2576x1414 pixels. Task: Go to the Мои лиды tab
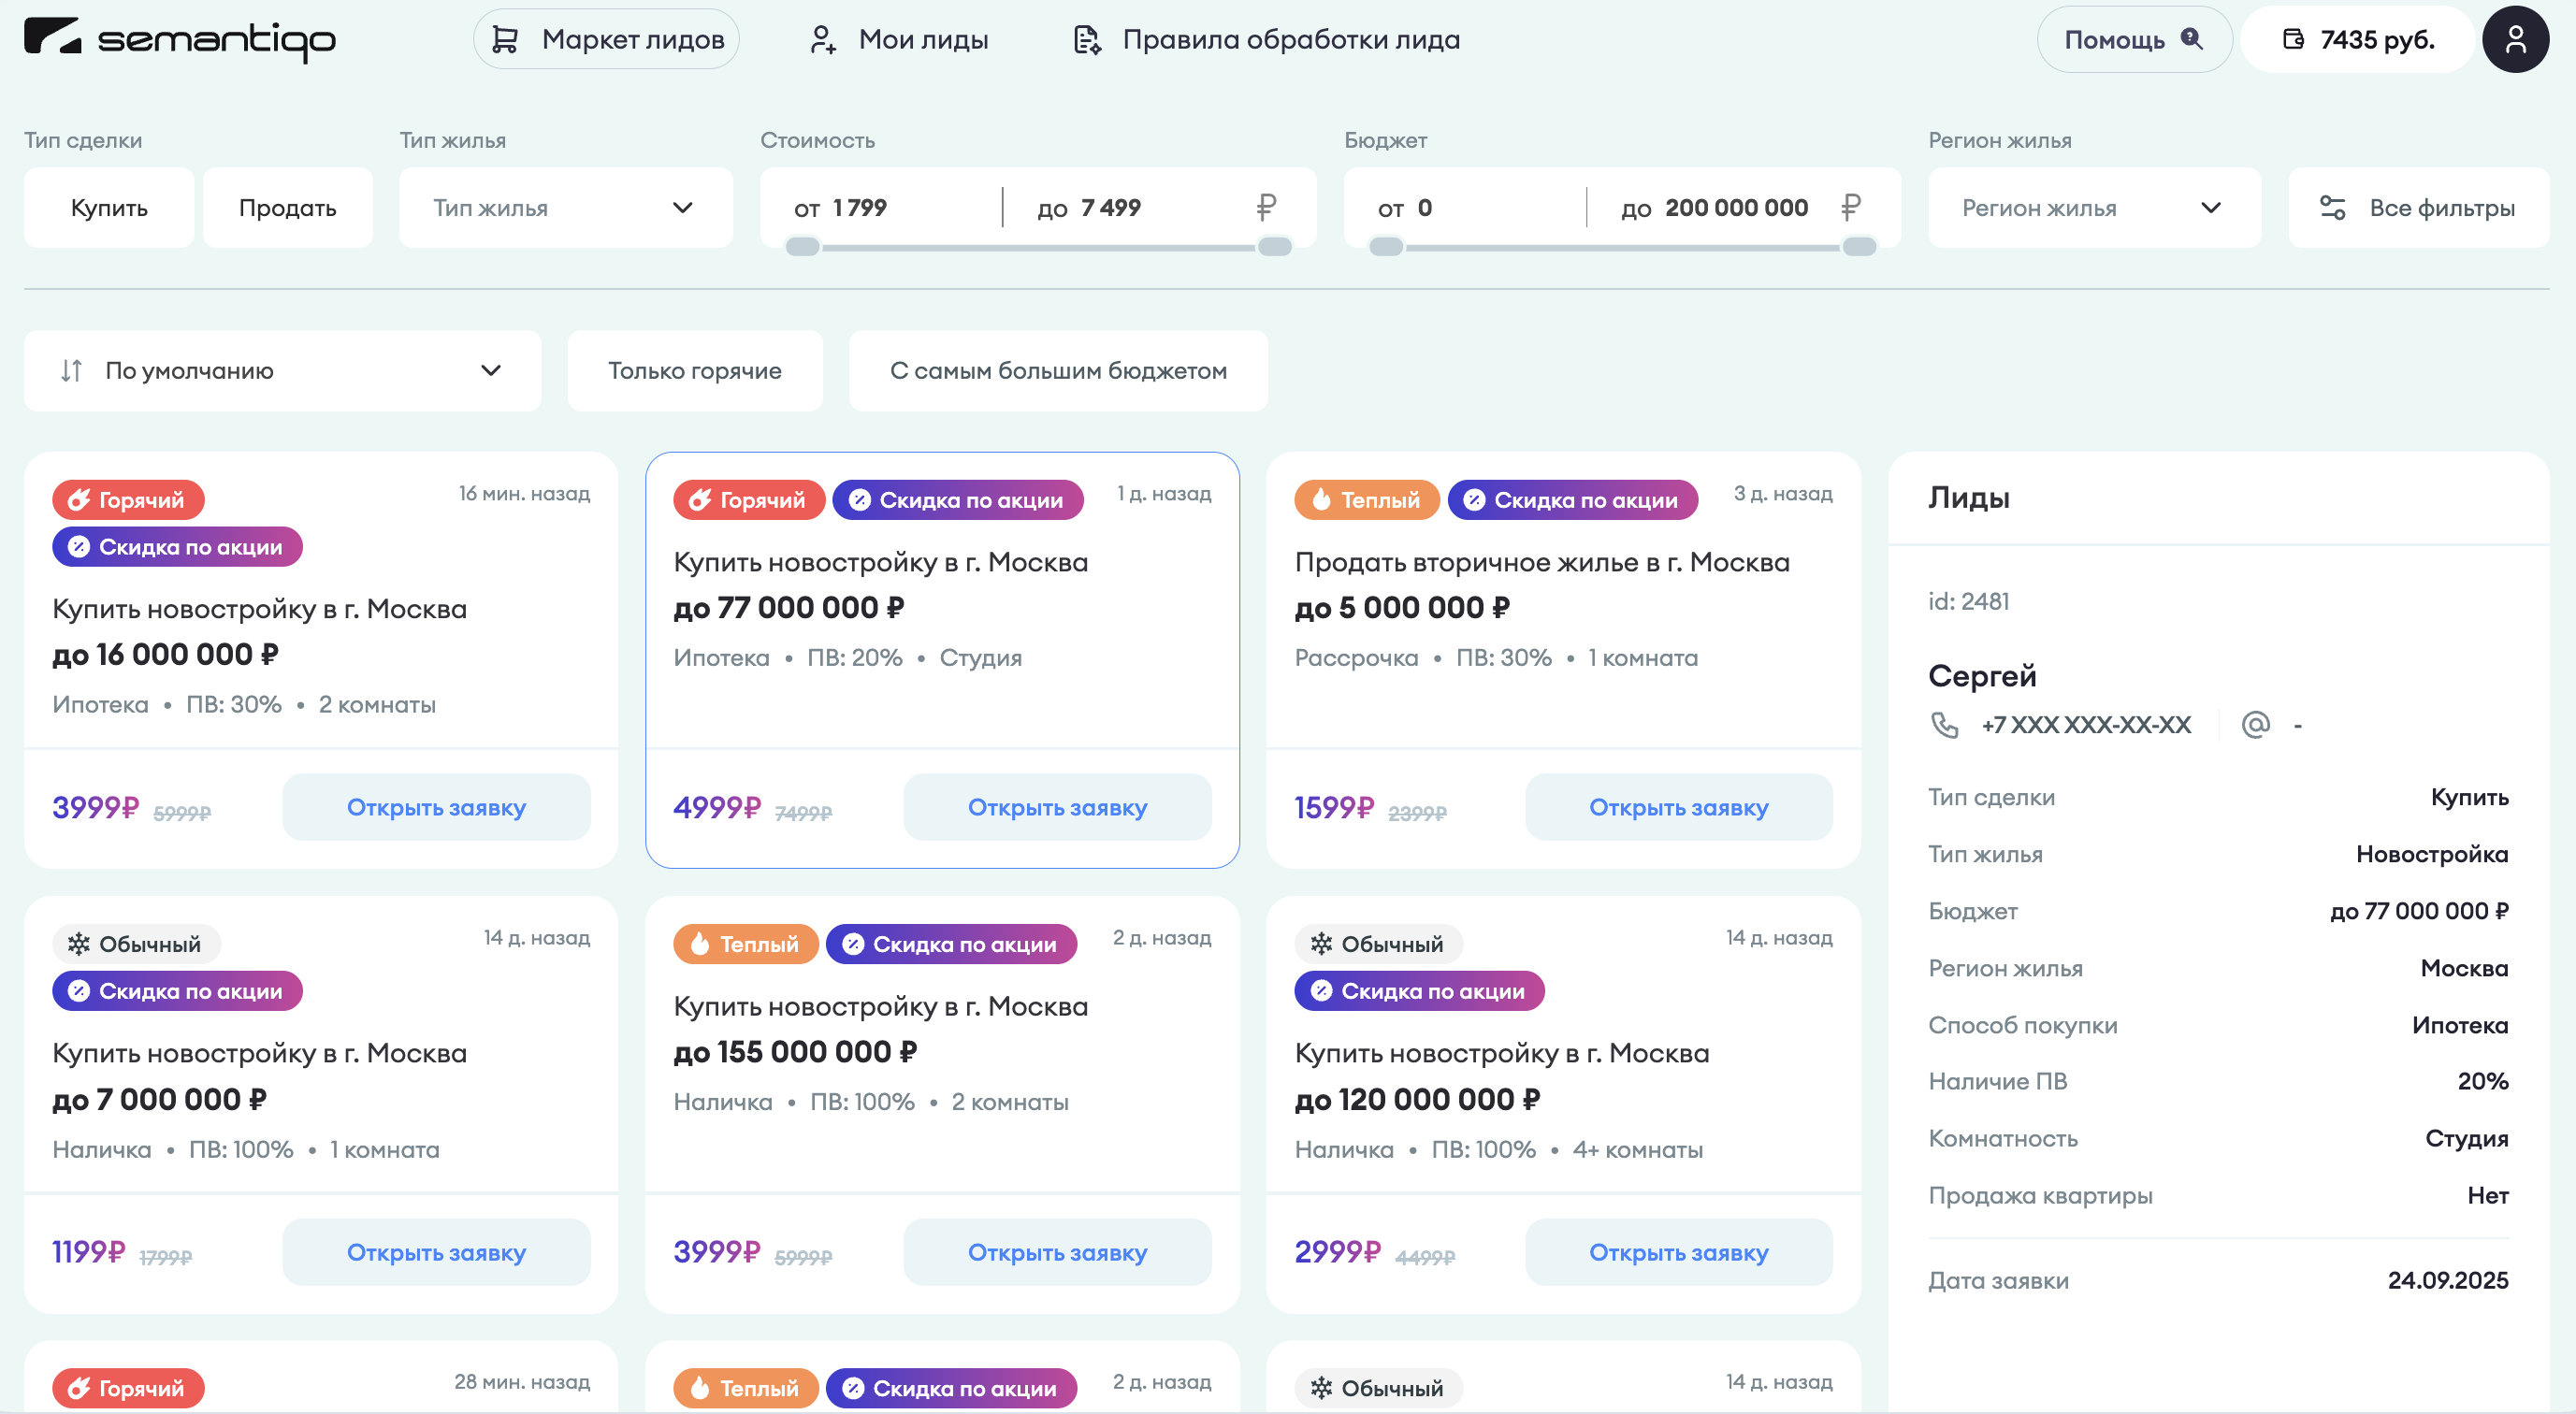tap(897, 39)
